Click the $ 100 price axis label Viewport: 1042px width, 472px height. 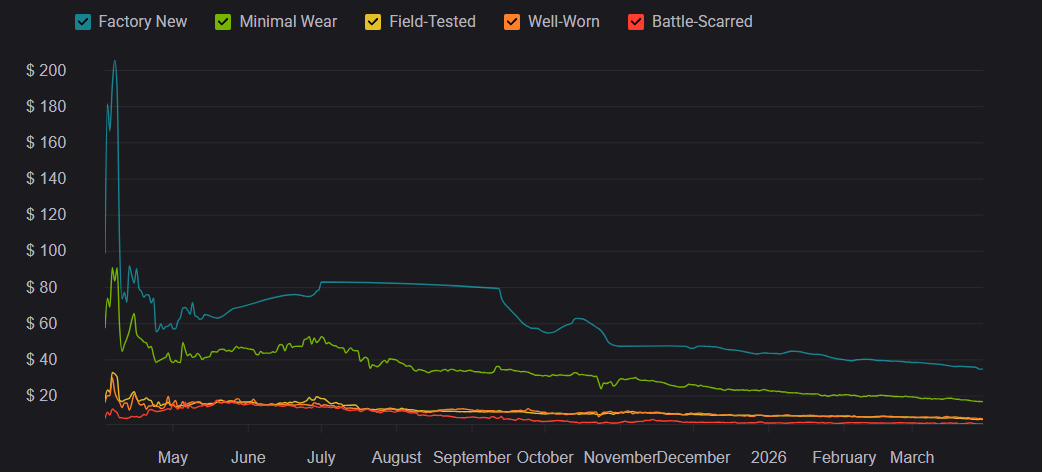point(47,251)
